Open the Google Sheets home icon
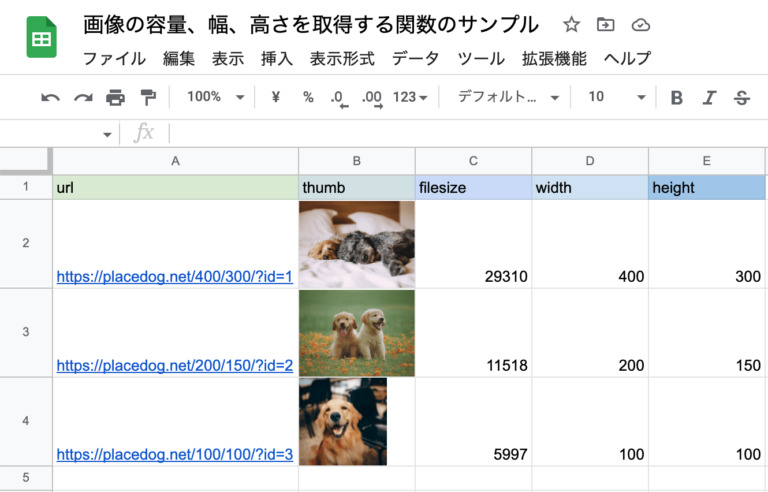Image resolution: width=768 pixels, height=492 pixels. 41,37
